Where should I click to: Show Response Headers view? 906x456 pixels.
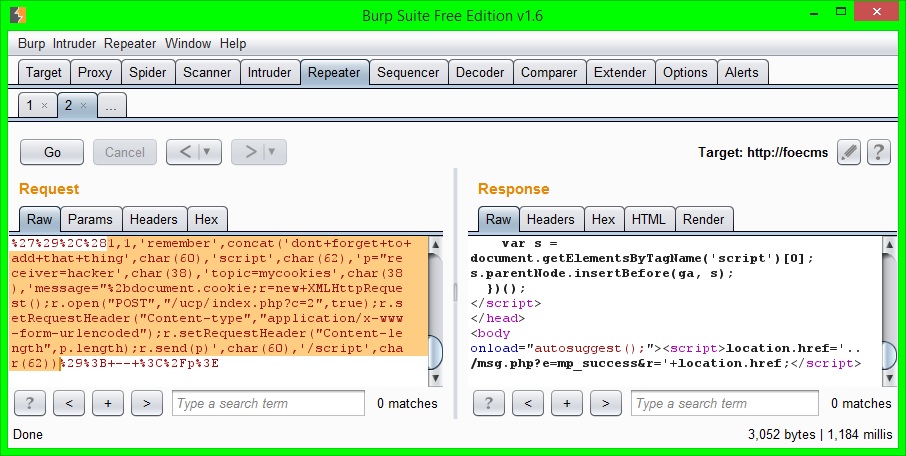point(551,220)
